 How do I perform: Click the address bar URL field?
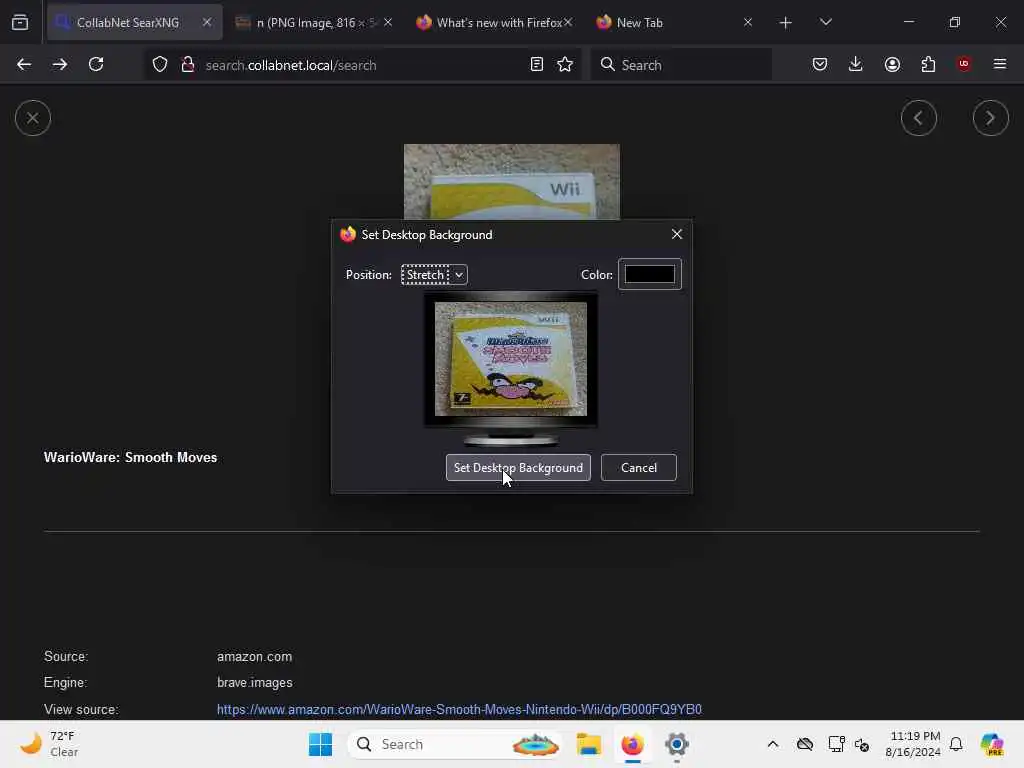(x=362, y=65)
